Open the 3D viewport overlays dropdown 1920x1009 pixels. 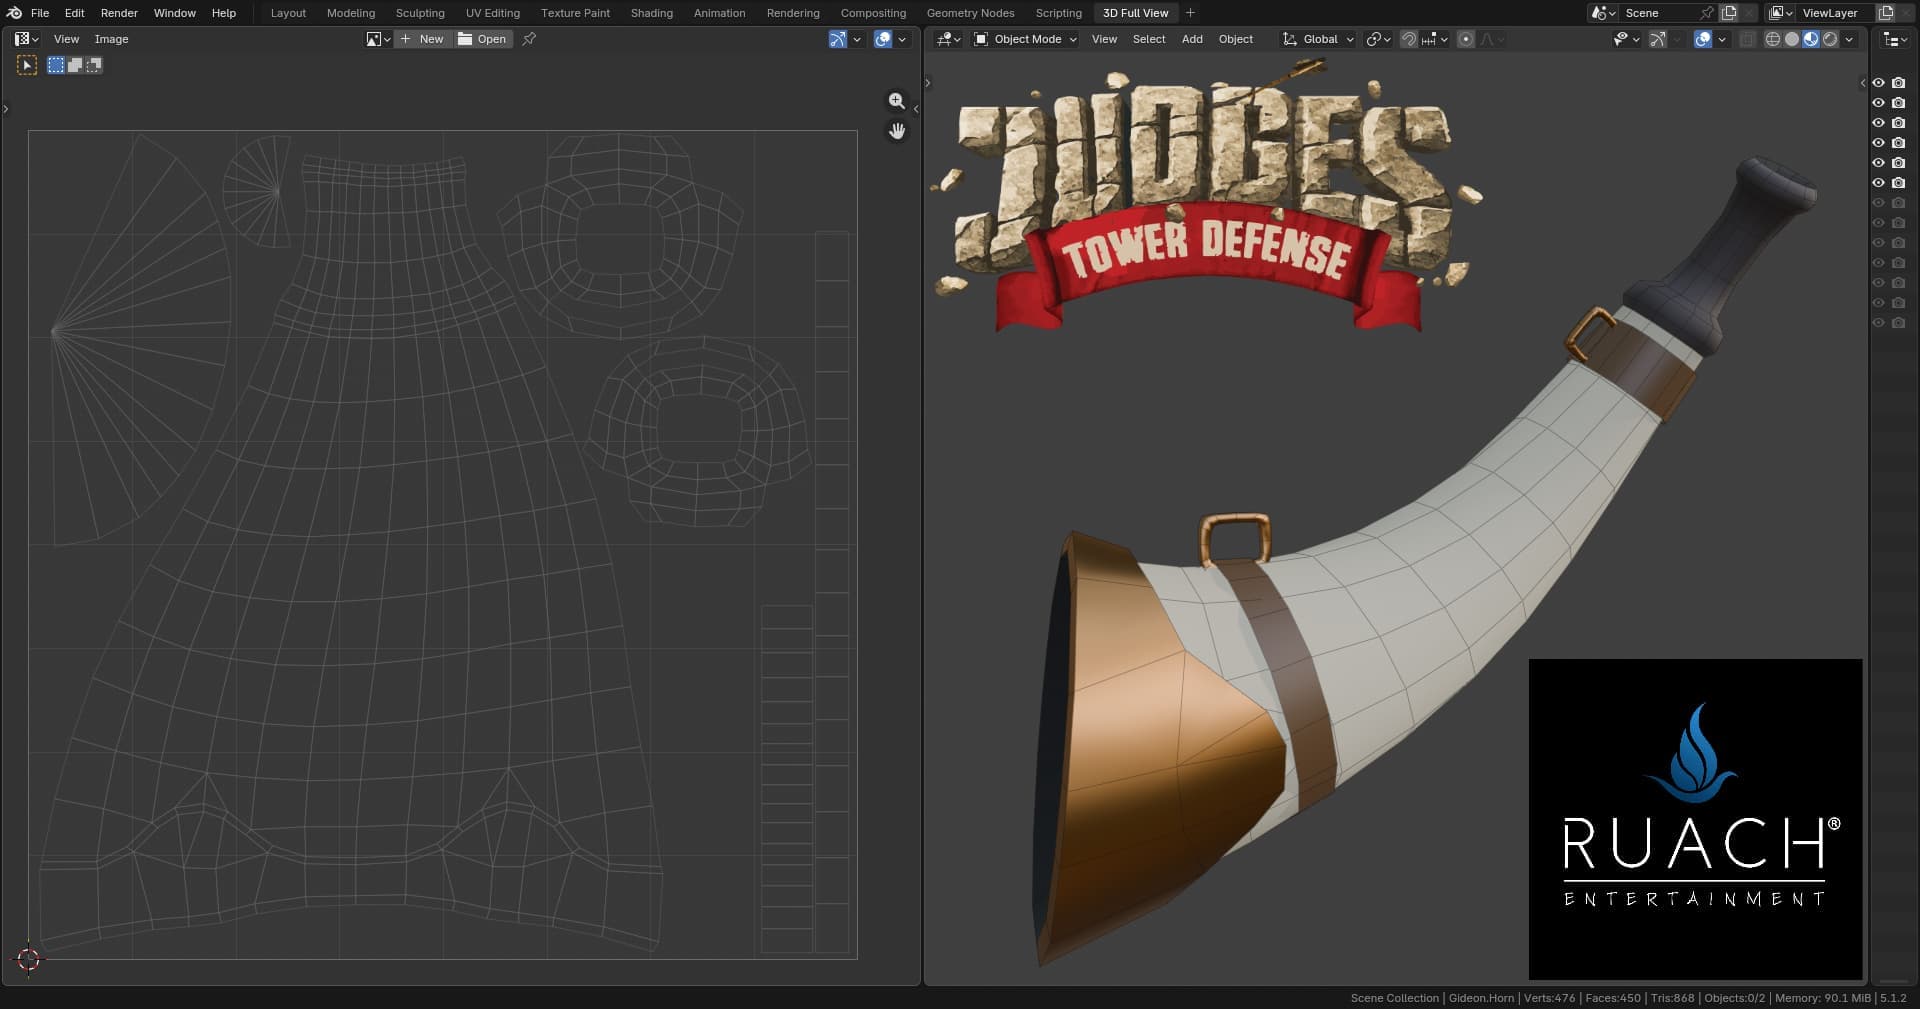1722,39
